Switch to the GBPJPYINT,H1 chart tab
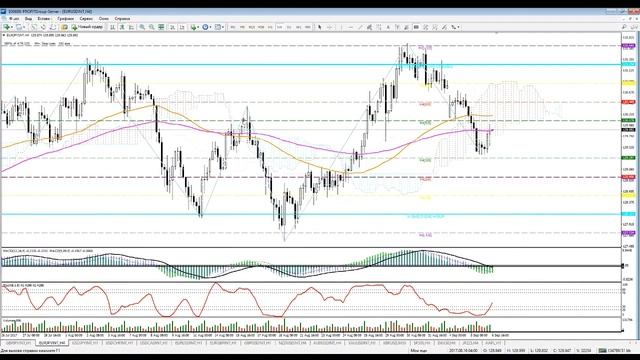This screenshot has height=360, width=640. (18, 343)
